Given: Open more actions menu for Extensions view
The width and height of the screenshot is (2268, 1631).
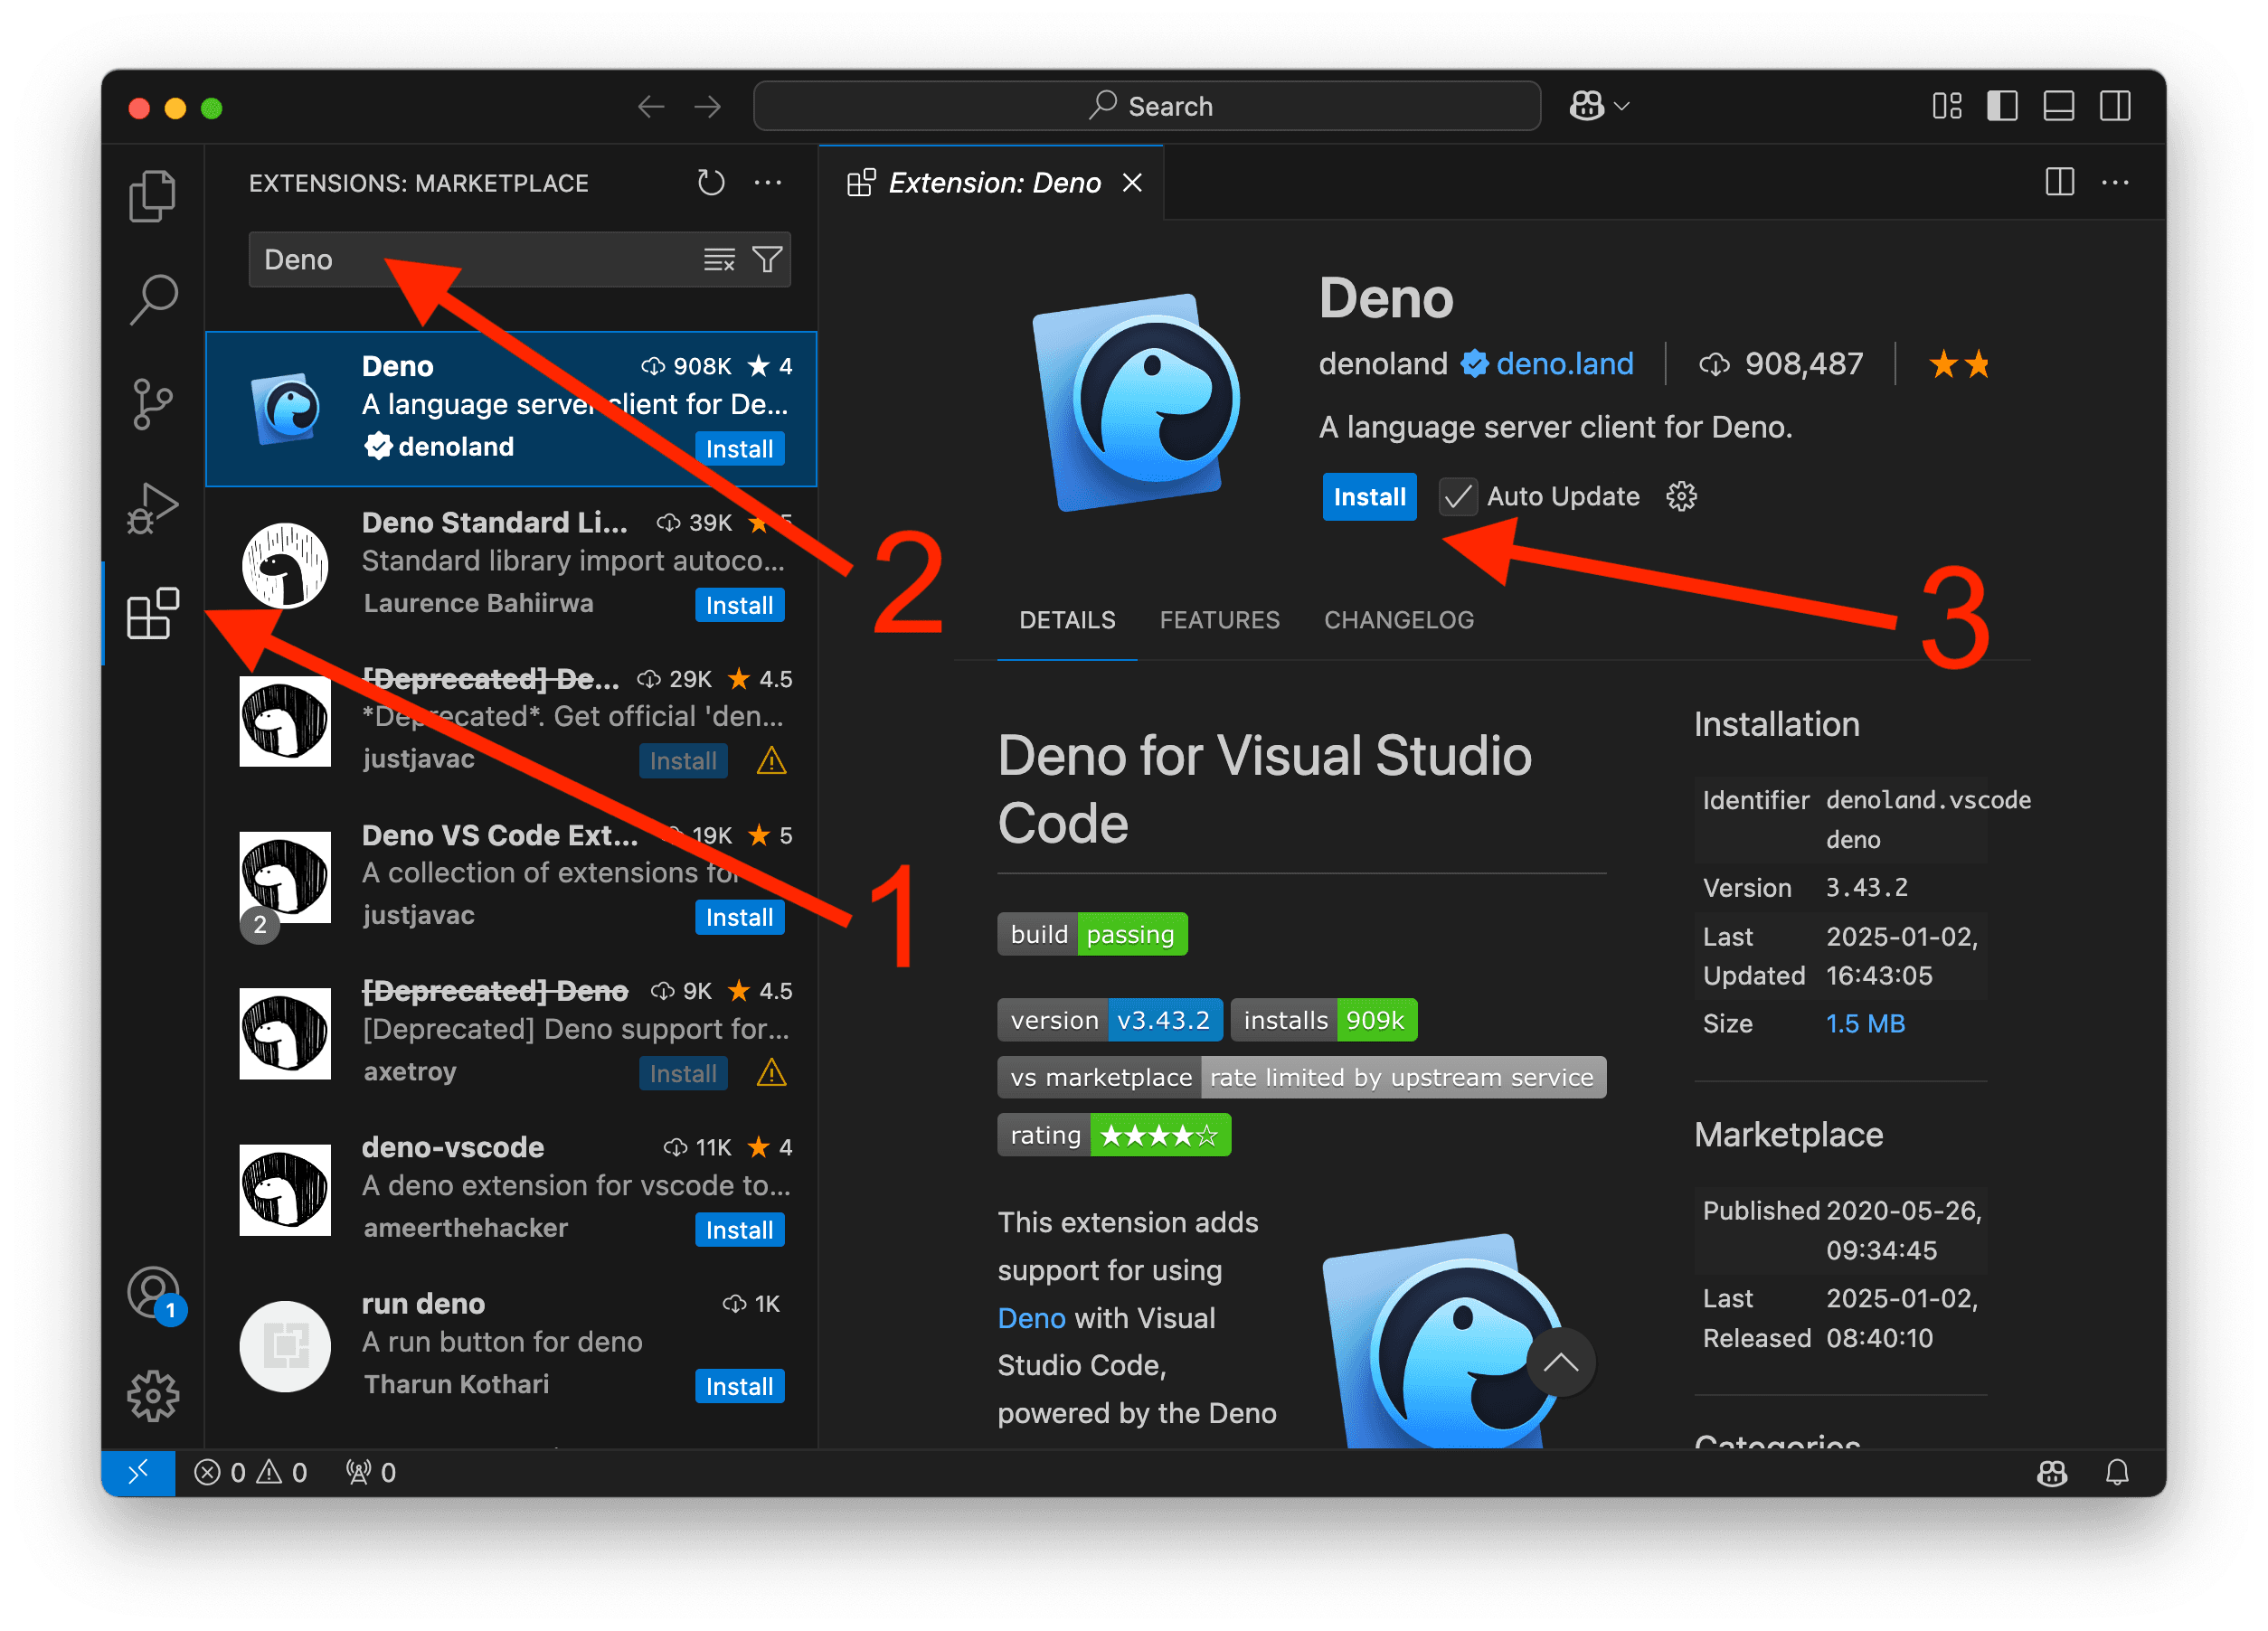Looking at the screenshot, I should click(768, 182).
